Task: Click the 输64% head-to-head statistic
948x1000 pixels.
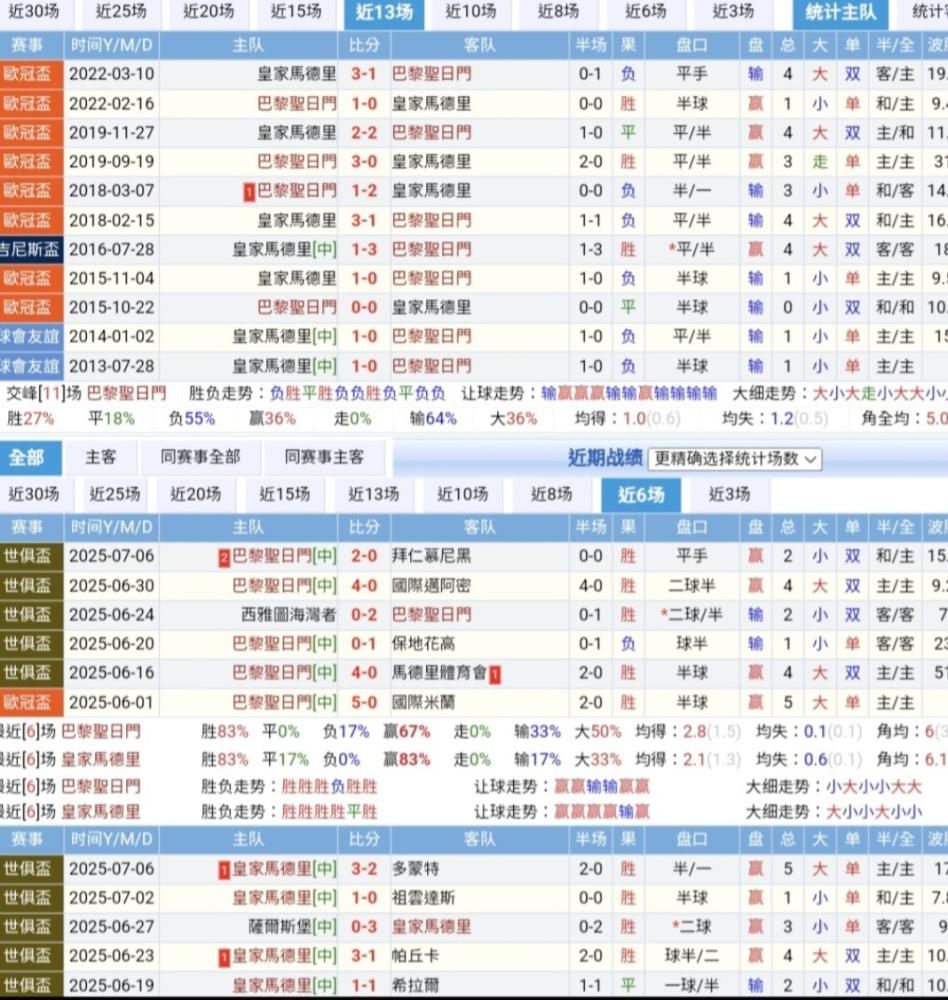Action: (x=433, y=419)
